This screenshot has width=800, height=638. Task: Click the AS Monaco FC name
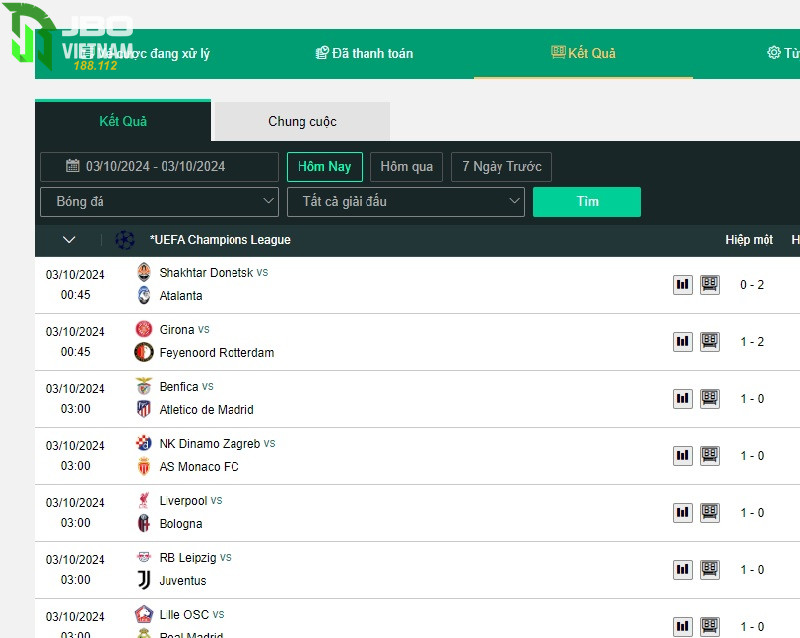click(199, 467)
